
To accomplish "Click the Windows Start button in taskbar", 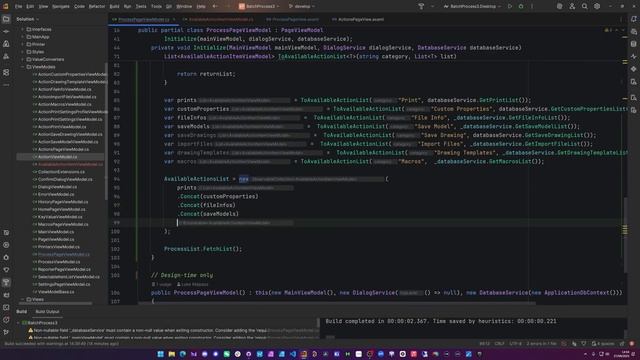I will point(160,354).
